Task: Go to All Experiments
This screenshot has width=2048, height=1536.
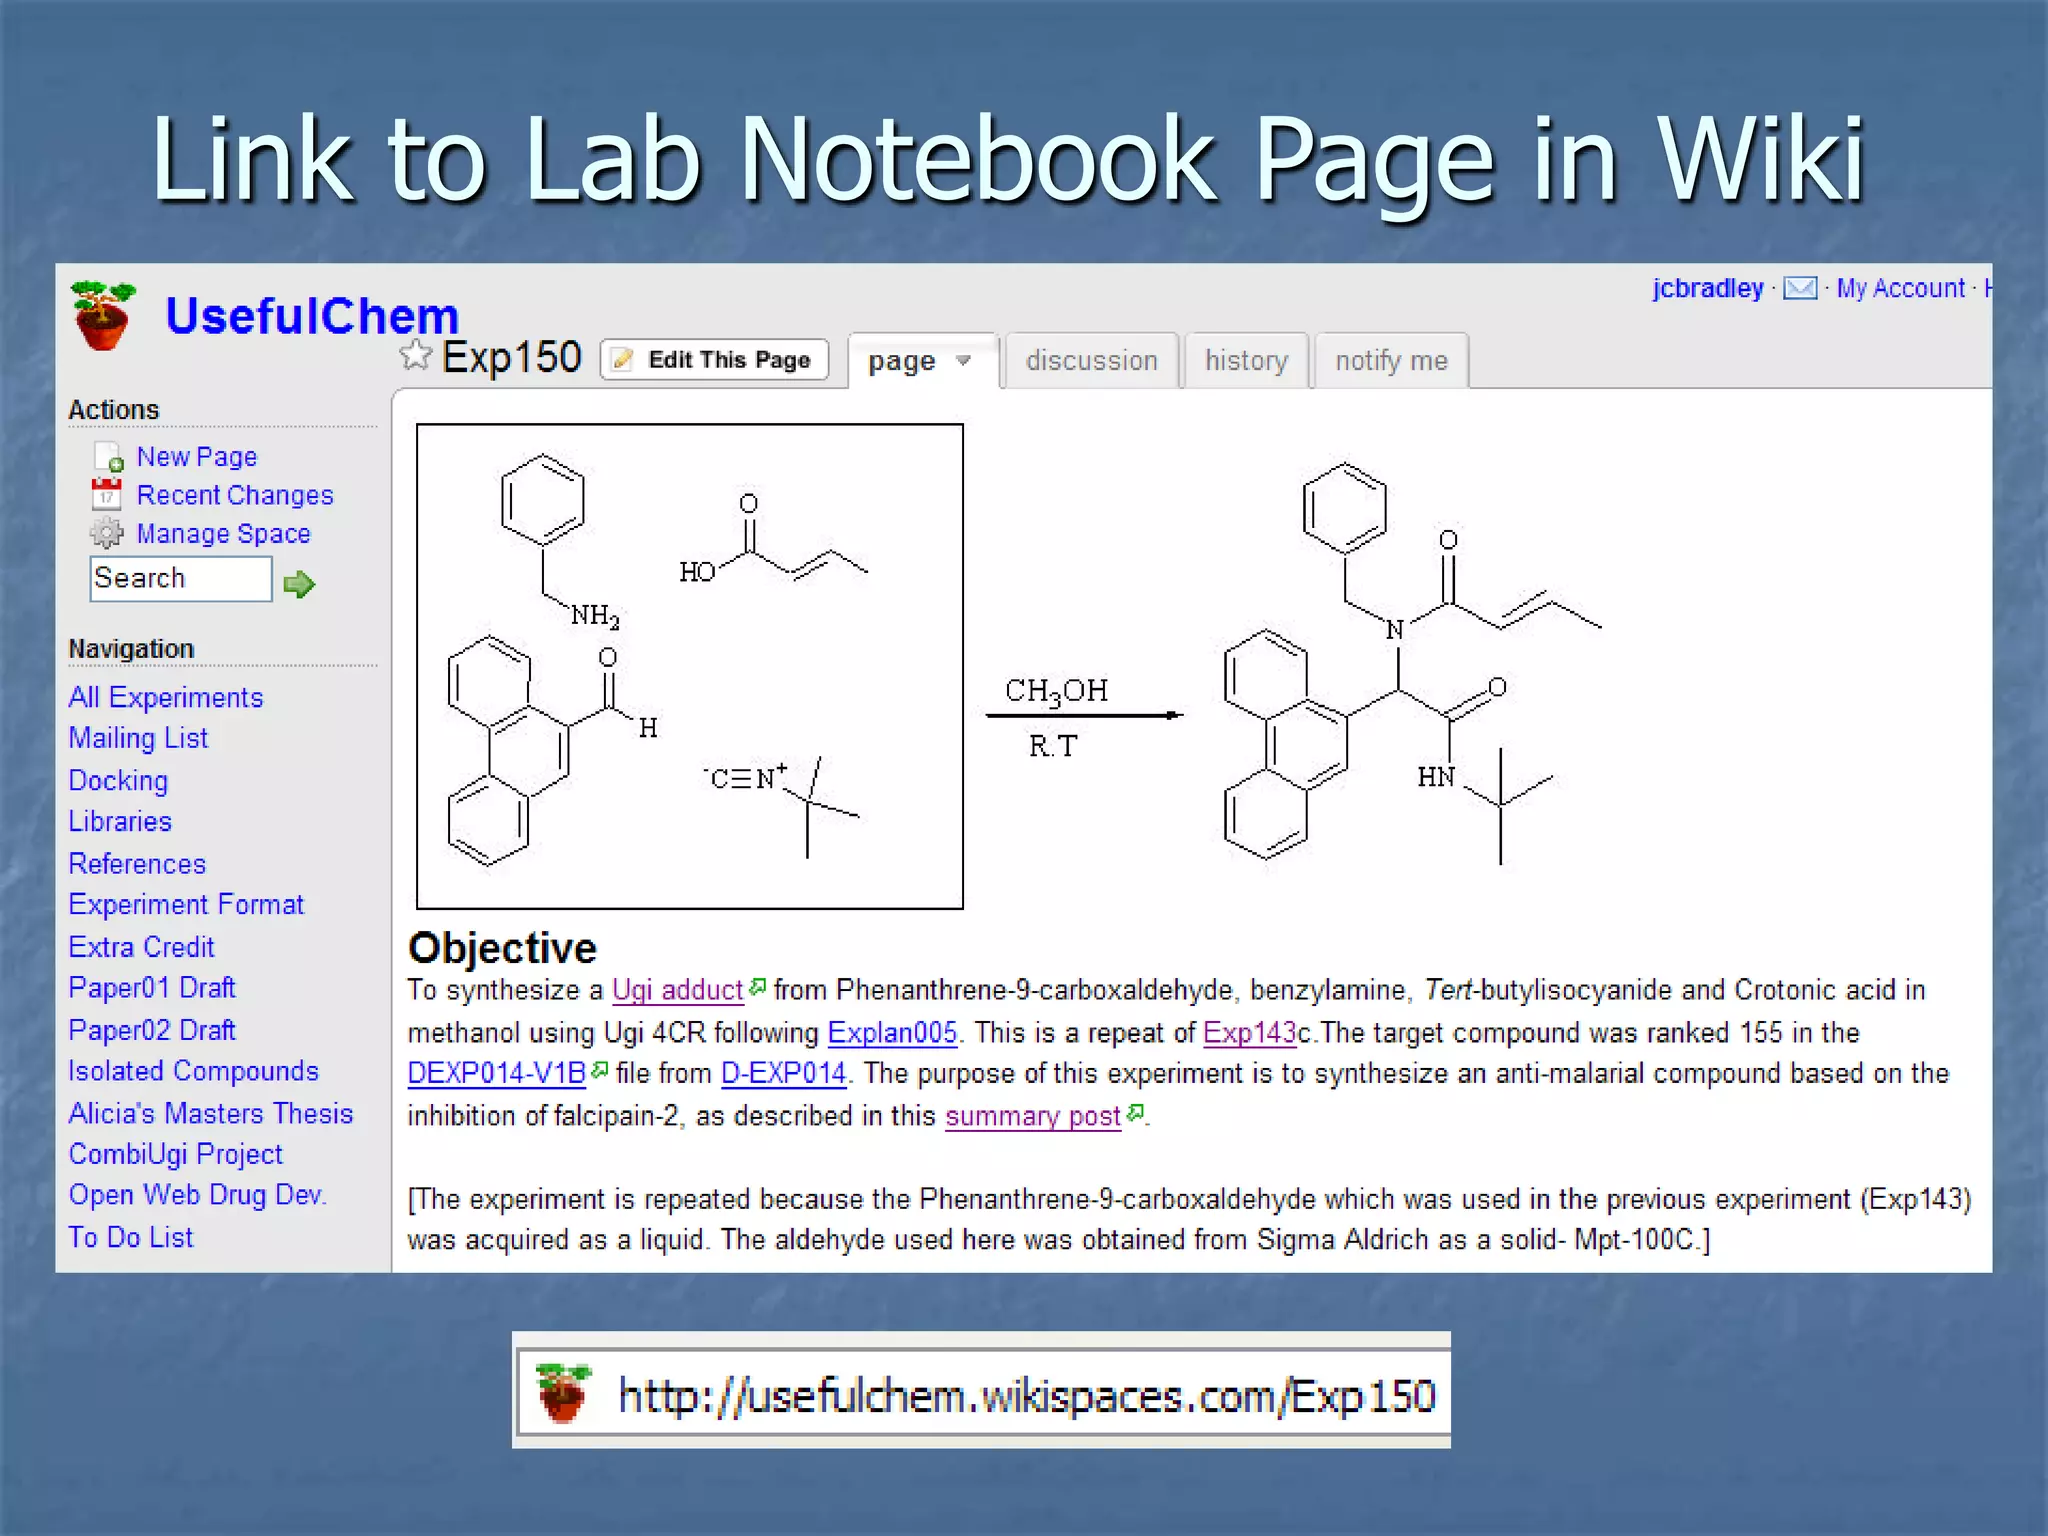Action: (166, 697)
